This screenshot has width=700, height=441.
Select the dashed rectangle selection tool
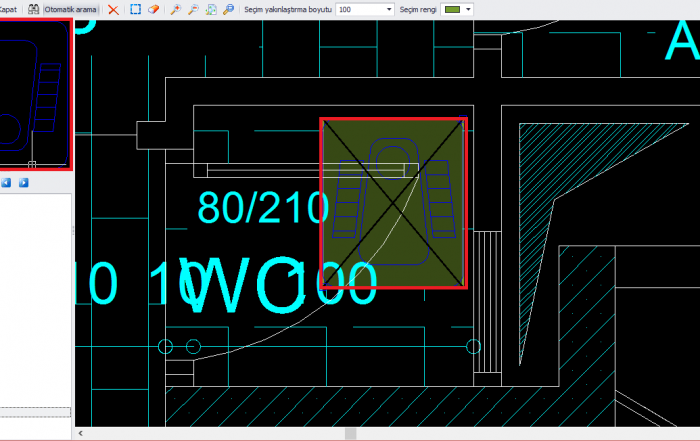136,9
